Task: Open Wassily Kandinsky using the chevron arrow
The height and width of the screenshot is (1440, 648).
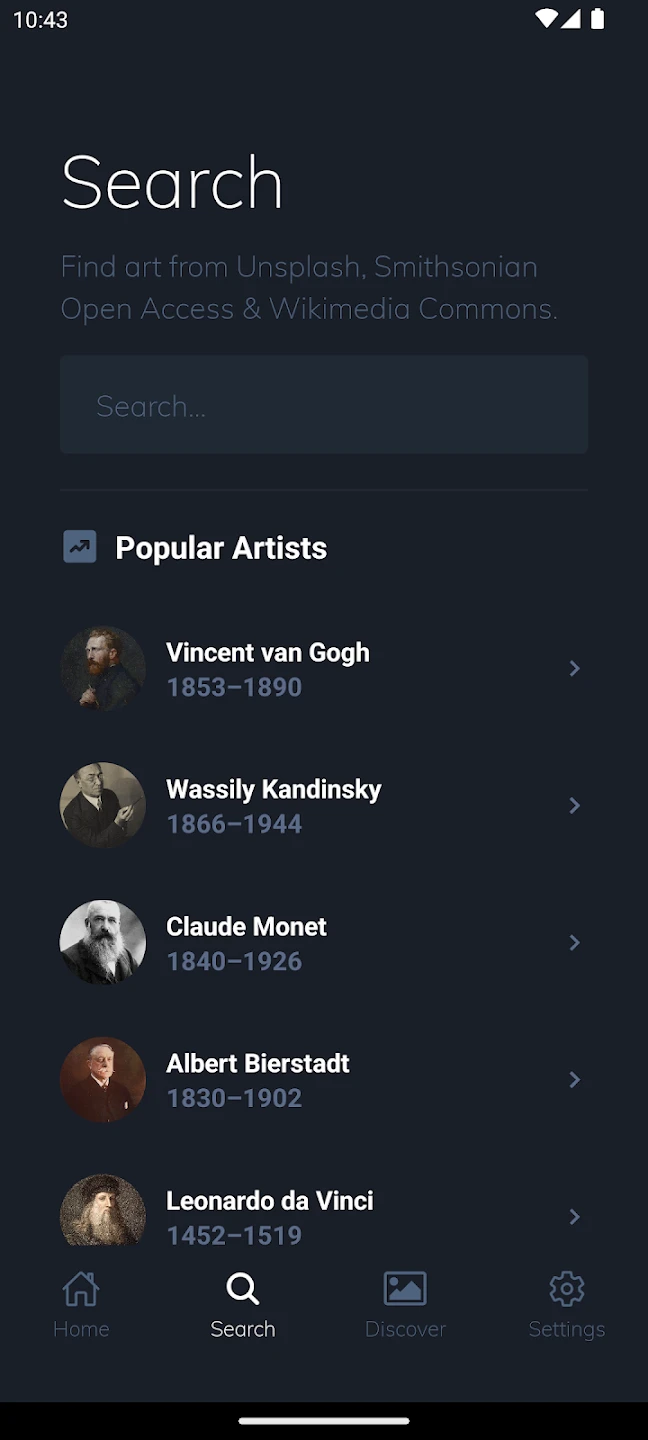Action: [574, 805]
